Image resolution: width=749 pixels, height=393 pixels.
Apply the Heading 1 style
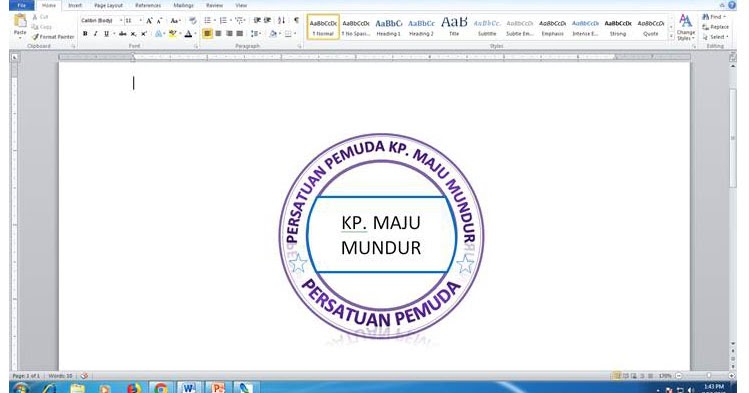point(388,27)
